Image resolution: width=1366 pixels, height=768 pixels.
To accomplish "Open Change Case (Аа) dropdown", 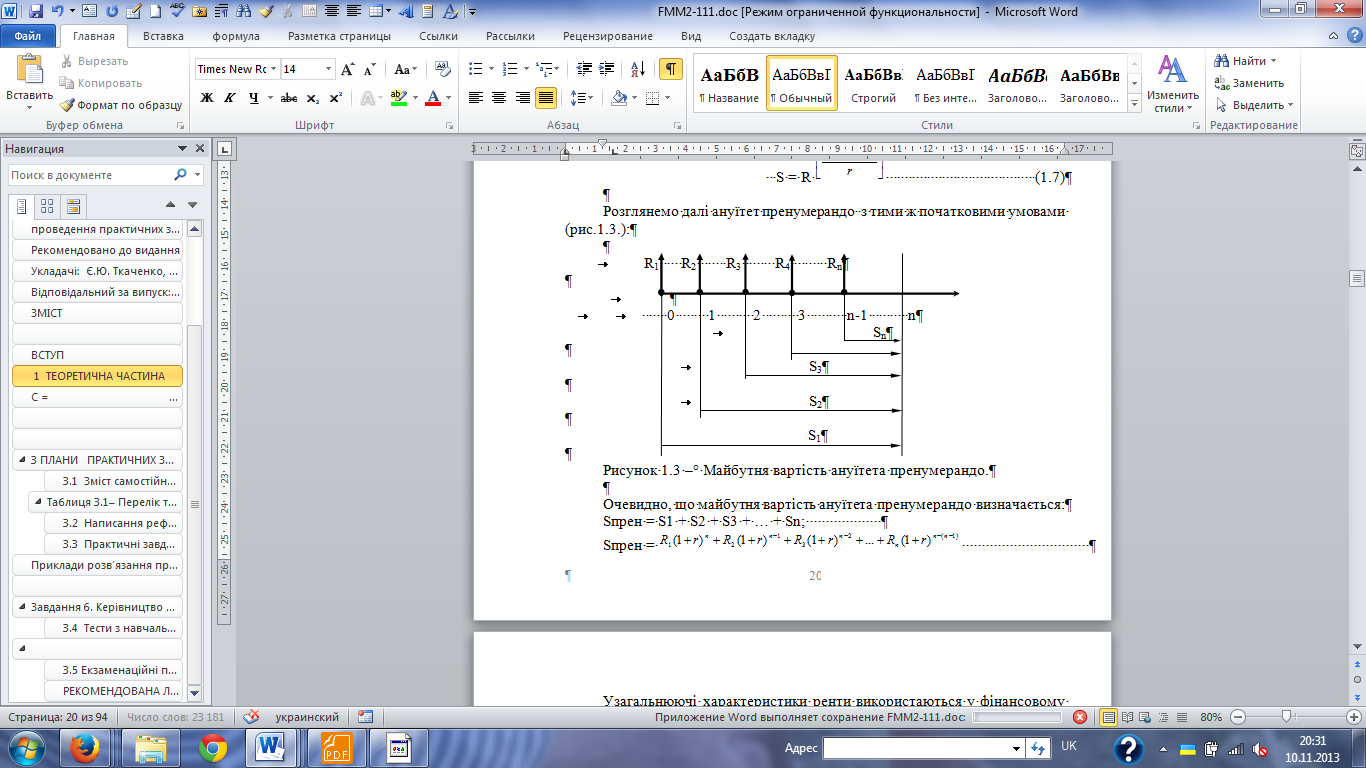I will click(x=406, y=70).
